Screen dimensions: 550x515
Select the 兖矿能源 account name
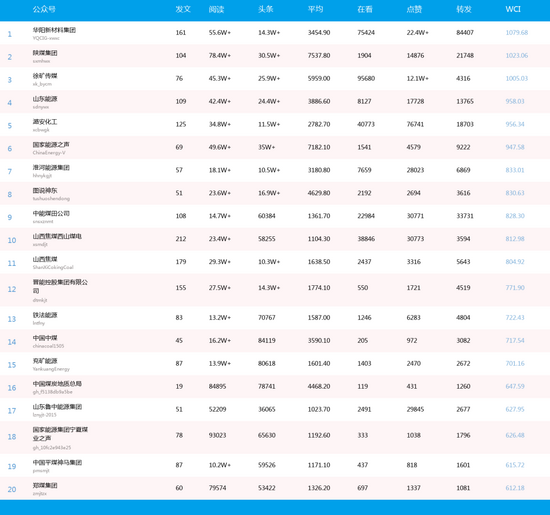pos(45,361)
